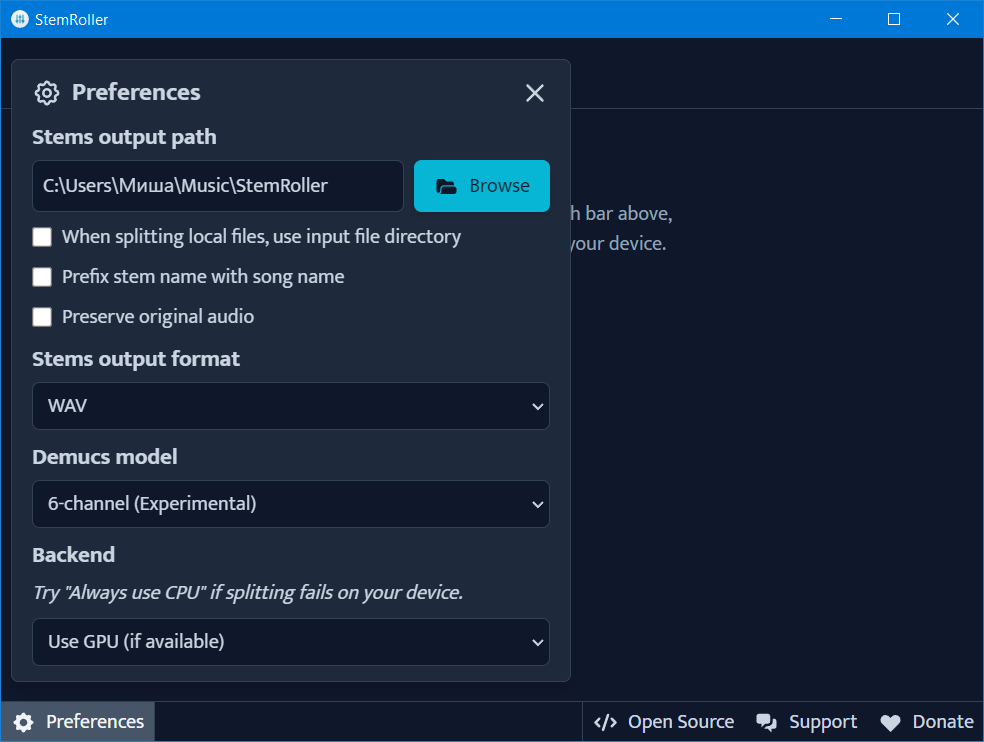984x742 pixels.
Task: Browse for a stems output folder
Action: point(482,186)
